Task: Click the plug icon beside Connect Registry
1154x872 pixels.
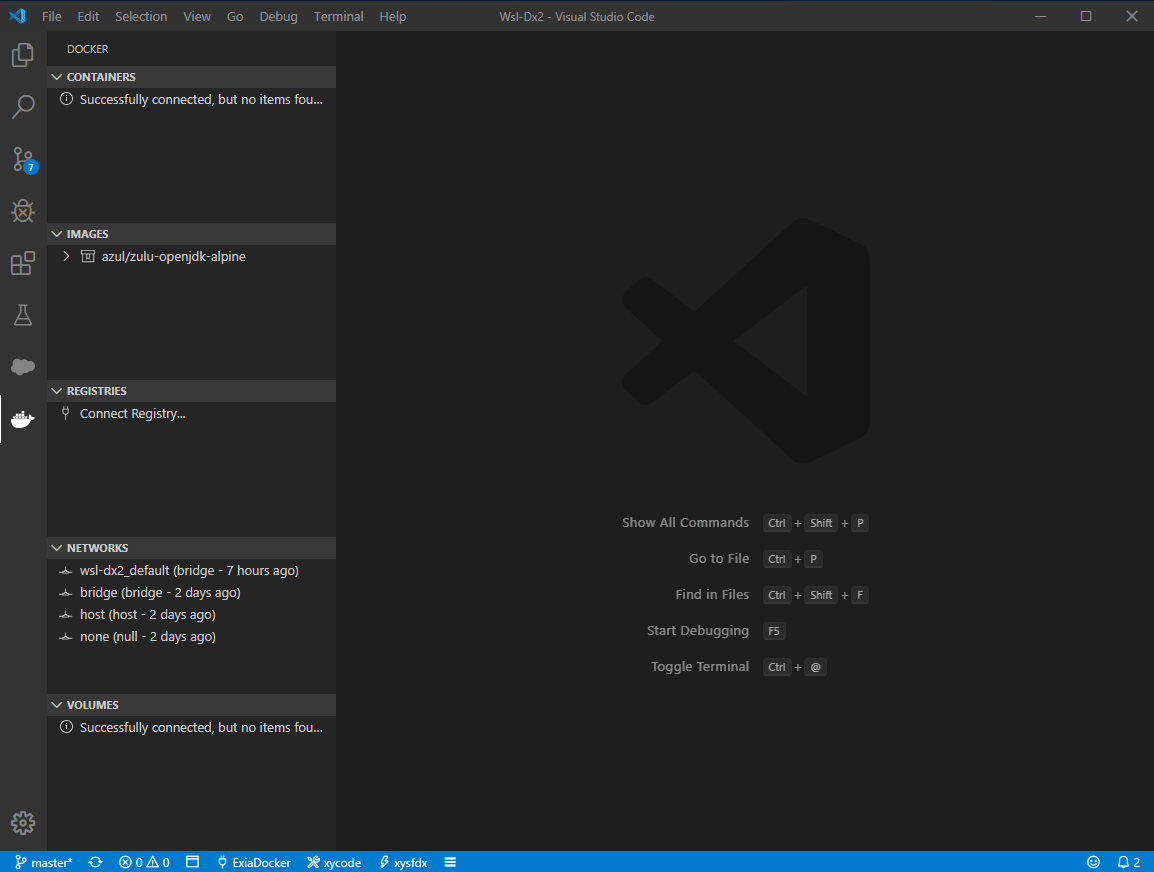Action: pyautogui.click(x=66, y=413)
